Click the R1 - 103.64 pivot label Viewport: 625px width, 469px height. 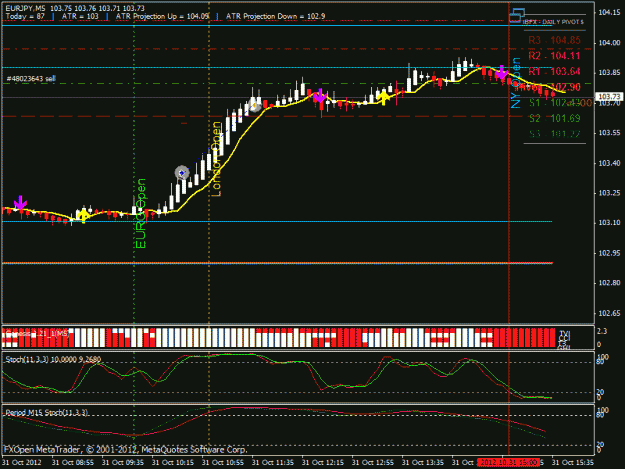point(554,71)
